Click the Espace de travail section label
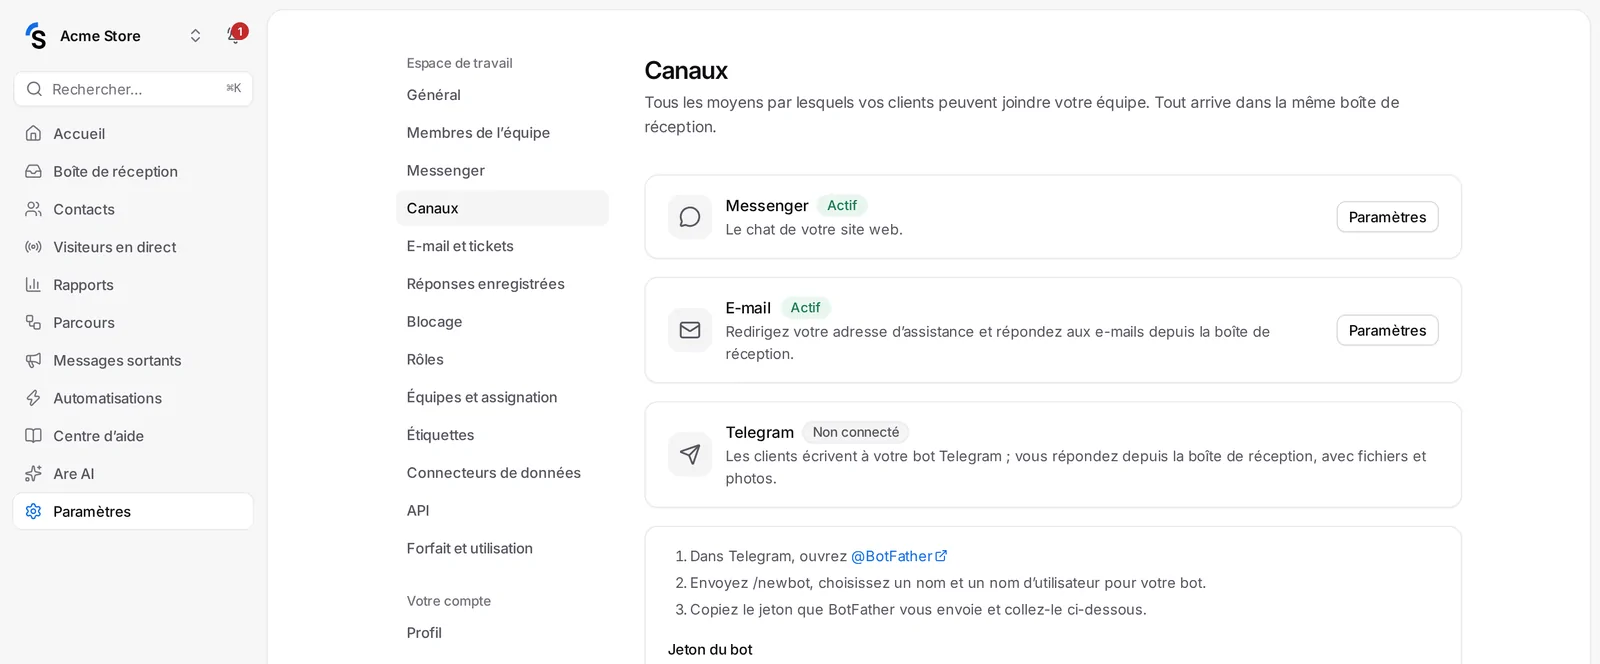Image resolution: width=1600 pixels, height=664 pixels. tap(459, 63)
